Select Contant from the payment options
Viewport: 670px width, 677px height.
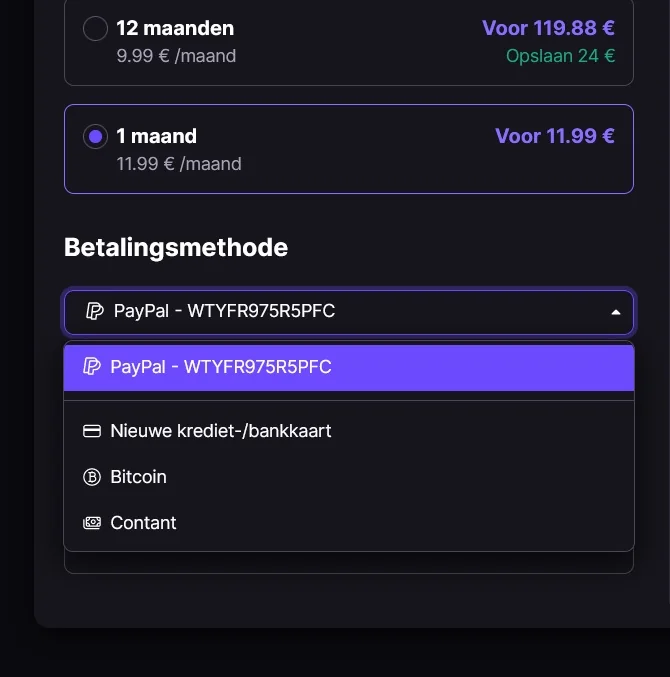point(143,523)
